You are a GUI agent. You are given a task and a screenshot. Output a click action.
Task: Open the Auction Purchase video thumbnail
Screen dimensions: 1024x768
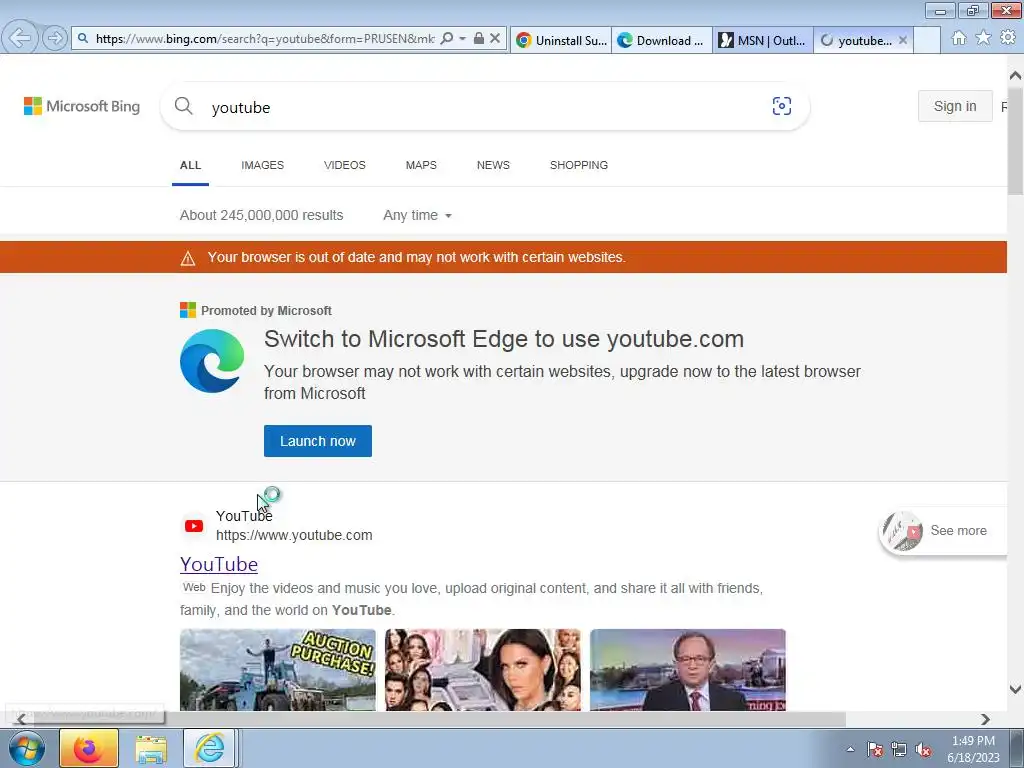(x=278, y=669)
